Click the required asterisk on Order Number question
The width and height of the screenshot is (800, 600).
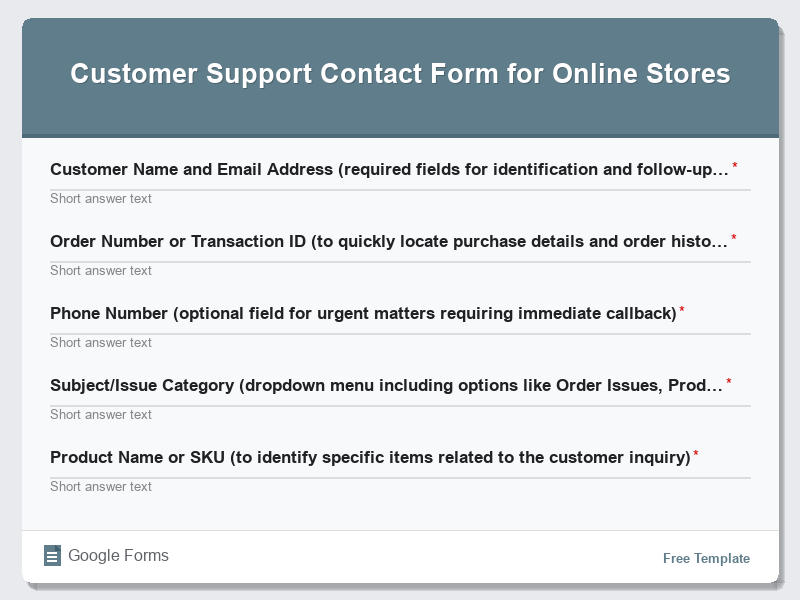736,235
